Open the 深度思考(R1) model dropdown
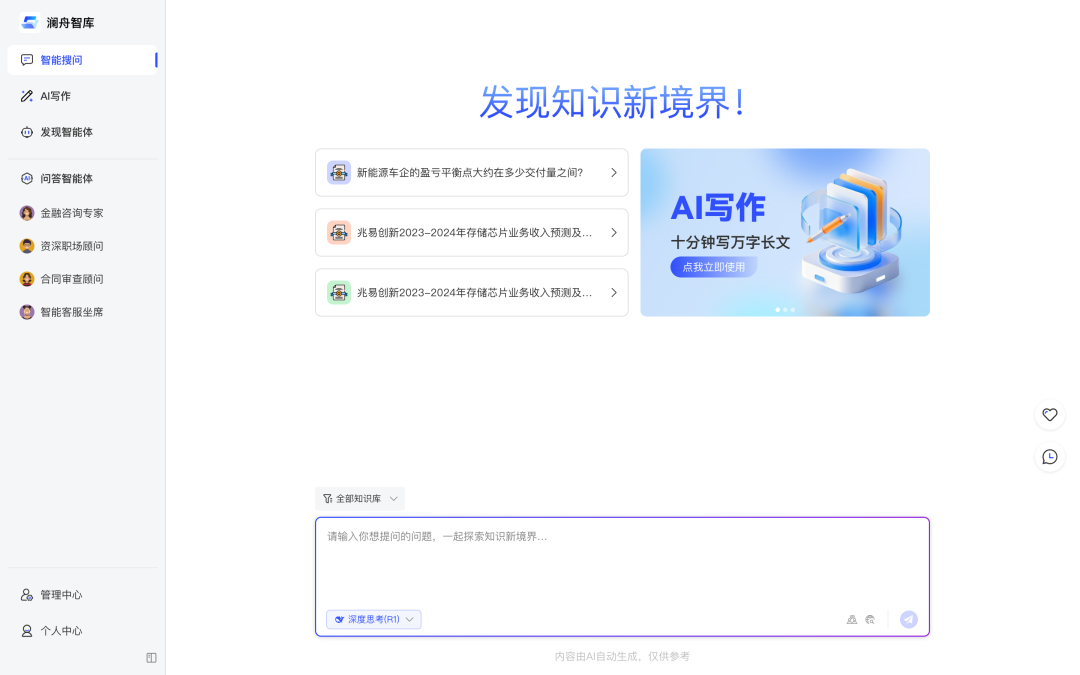This screenshot has height=675, width=1080. click(373, 619)
